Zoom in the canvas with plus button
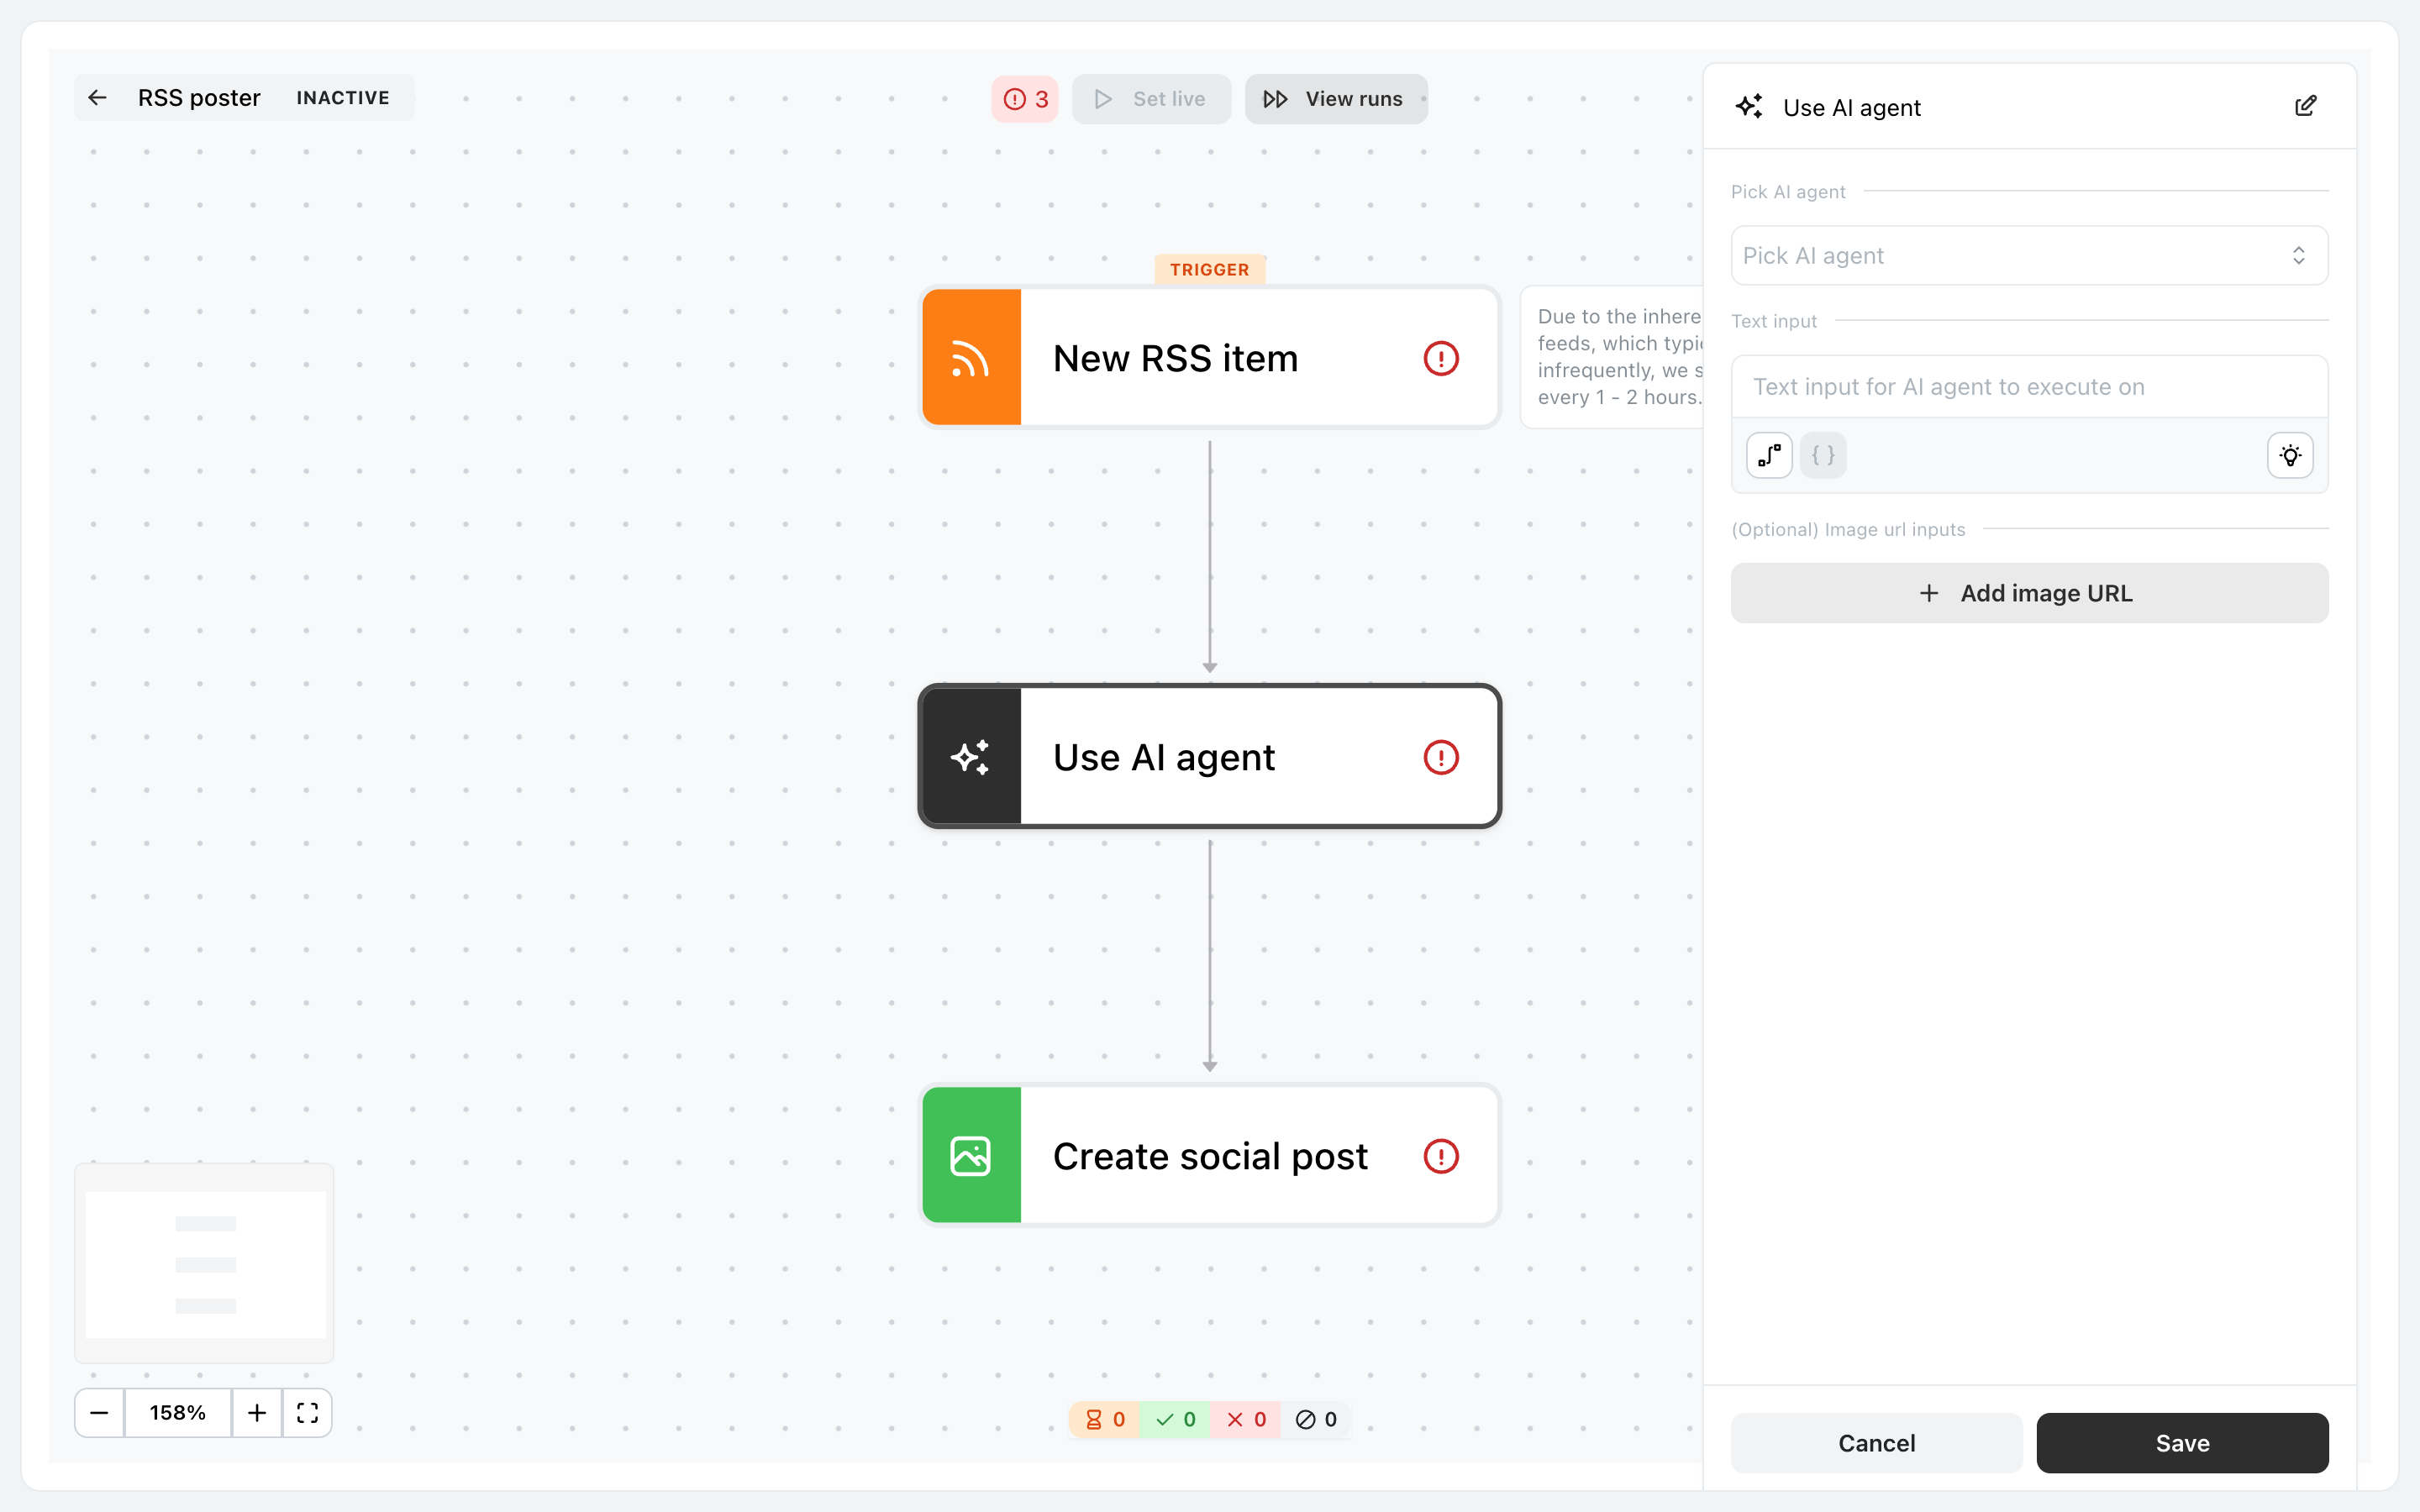The width and height of the screenshot is (2420, 1512). pyautogui.click(x=257, y=1413)
